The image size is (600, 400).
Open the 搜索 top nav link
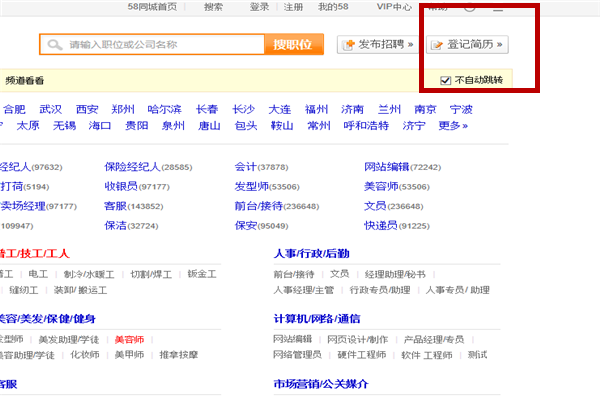[213, 7]
